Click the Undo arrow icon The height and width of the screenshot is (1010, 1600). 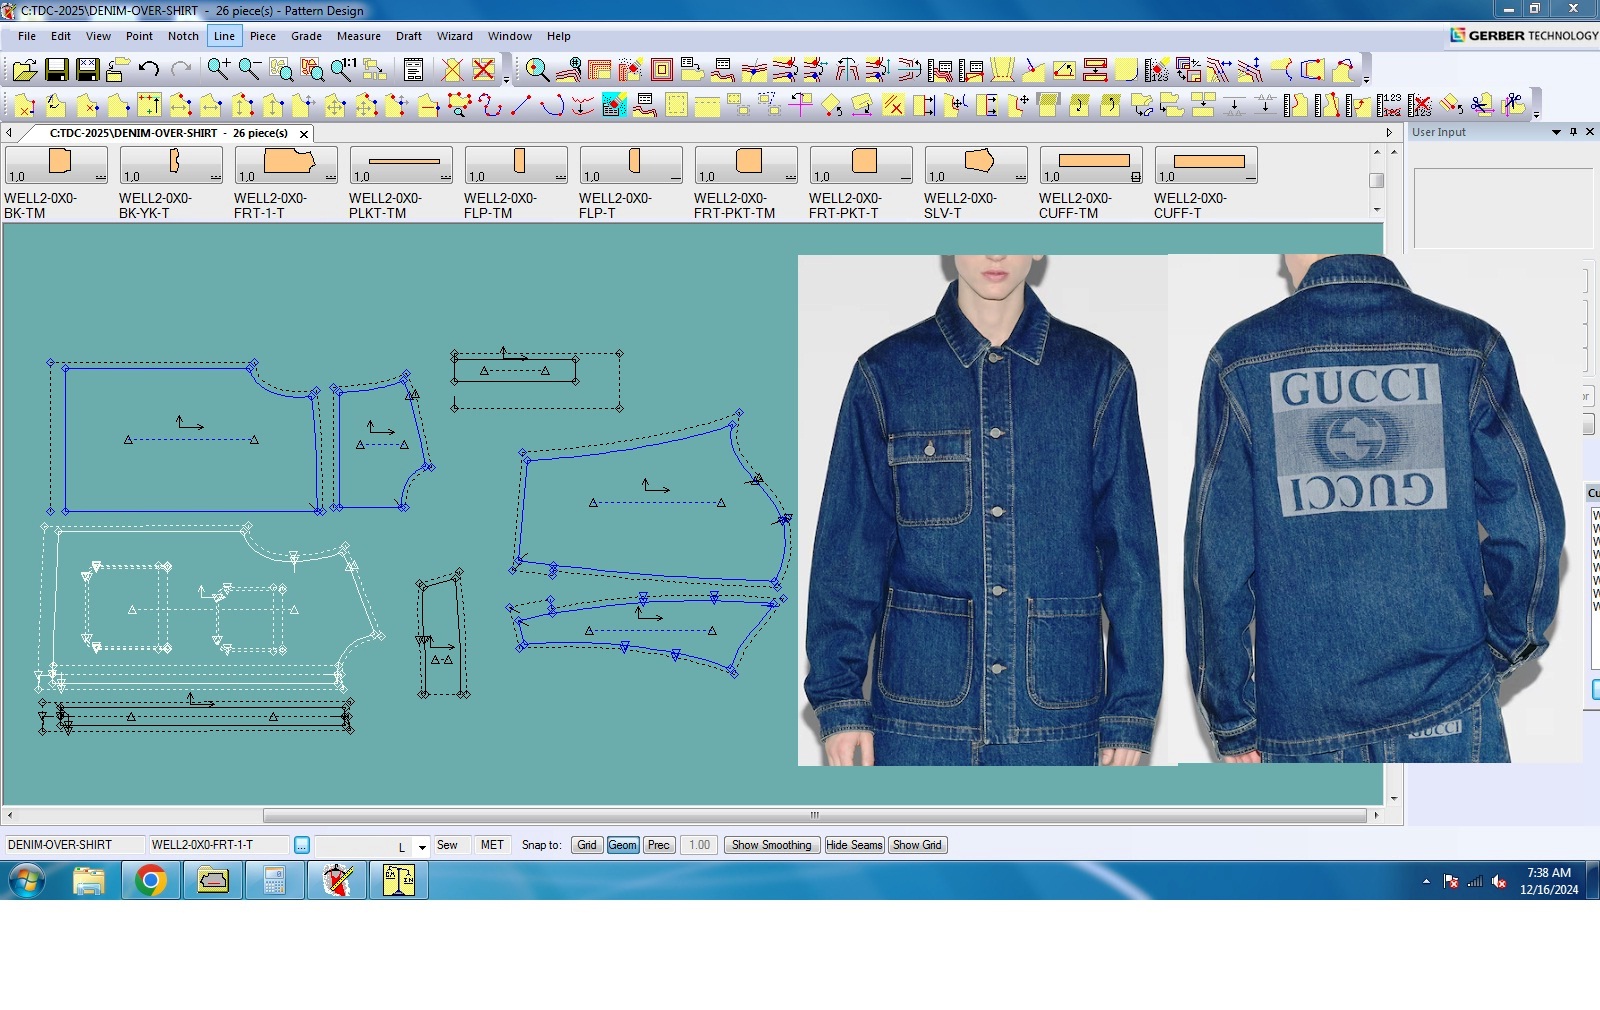click(149, 69)
